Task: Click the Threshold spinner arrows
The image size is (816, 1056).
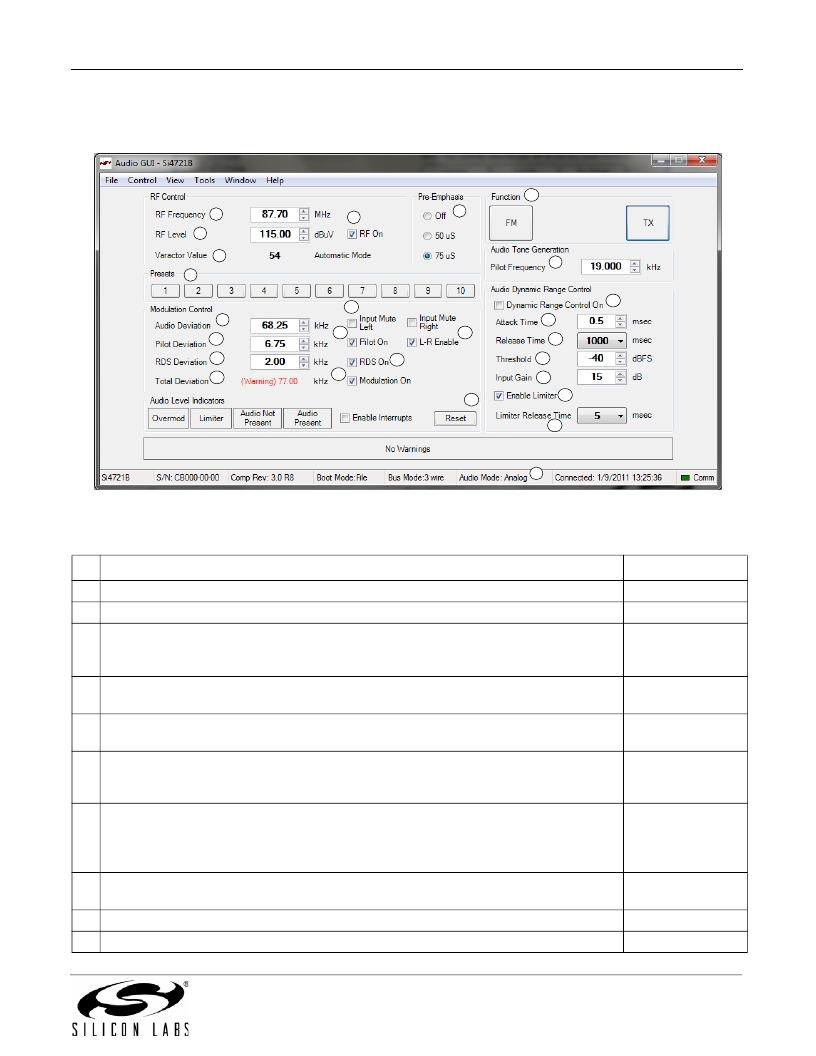Action: point(621,358)
